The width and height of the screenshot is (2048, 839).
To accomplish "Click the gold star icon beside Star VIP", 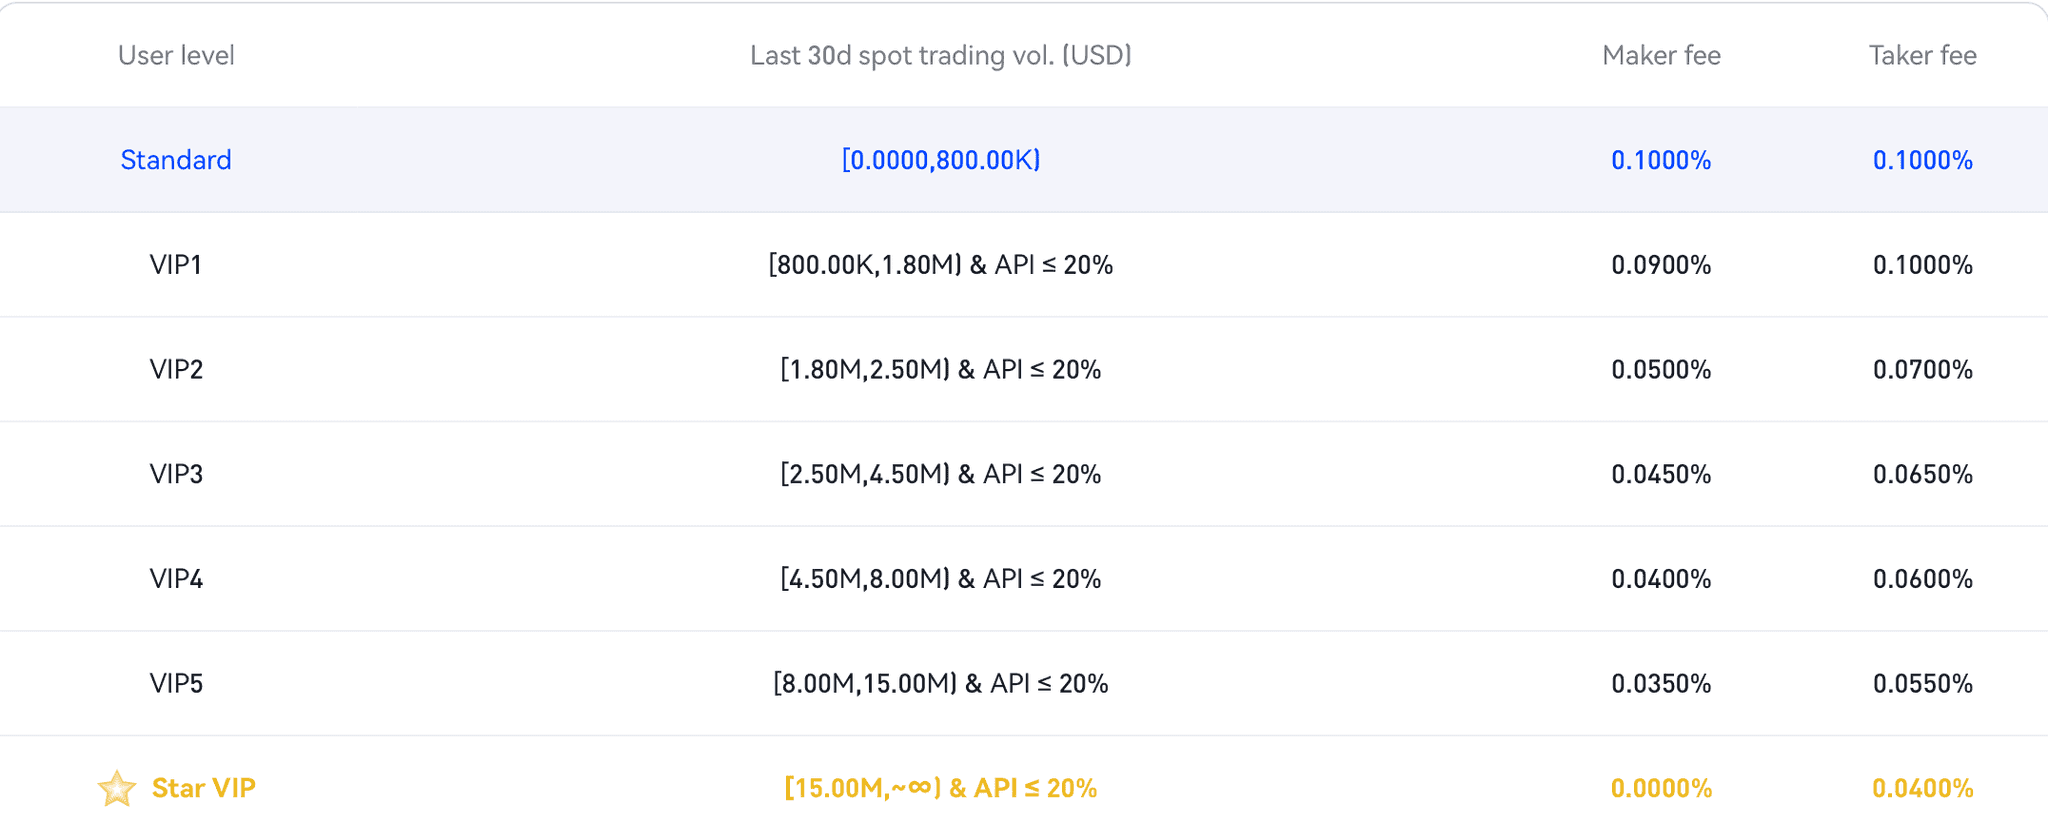I will (117, 788).
